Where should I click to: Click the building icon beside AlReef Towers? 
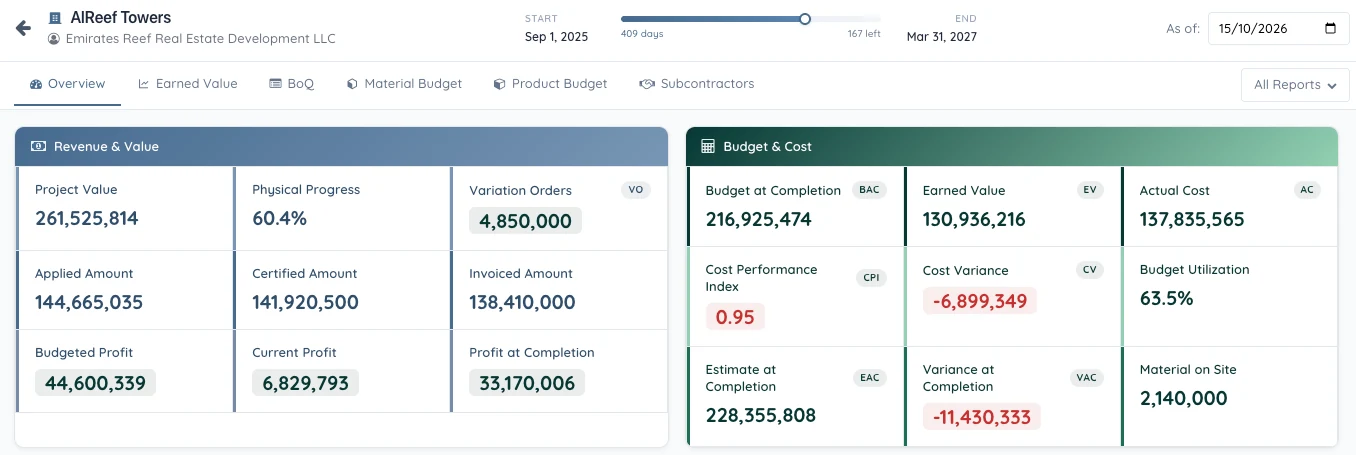[54, 18]
